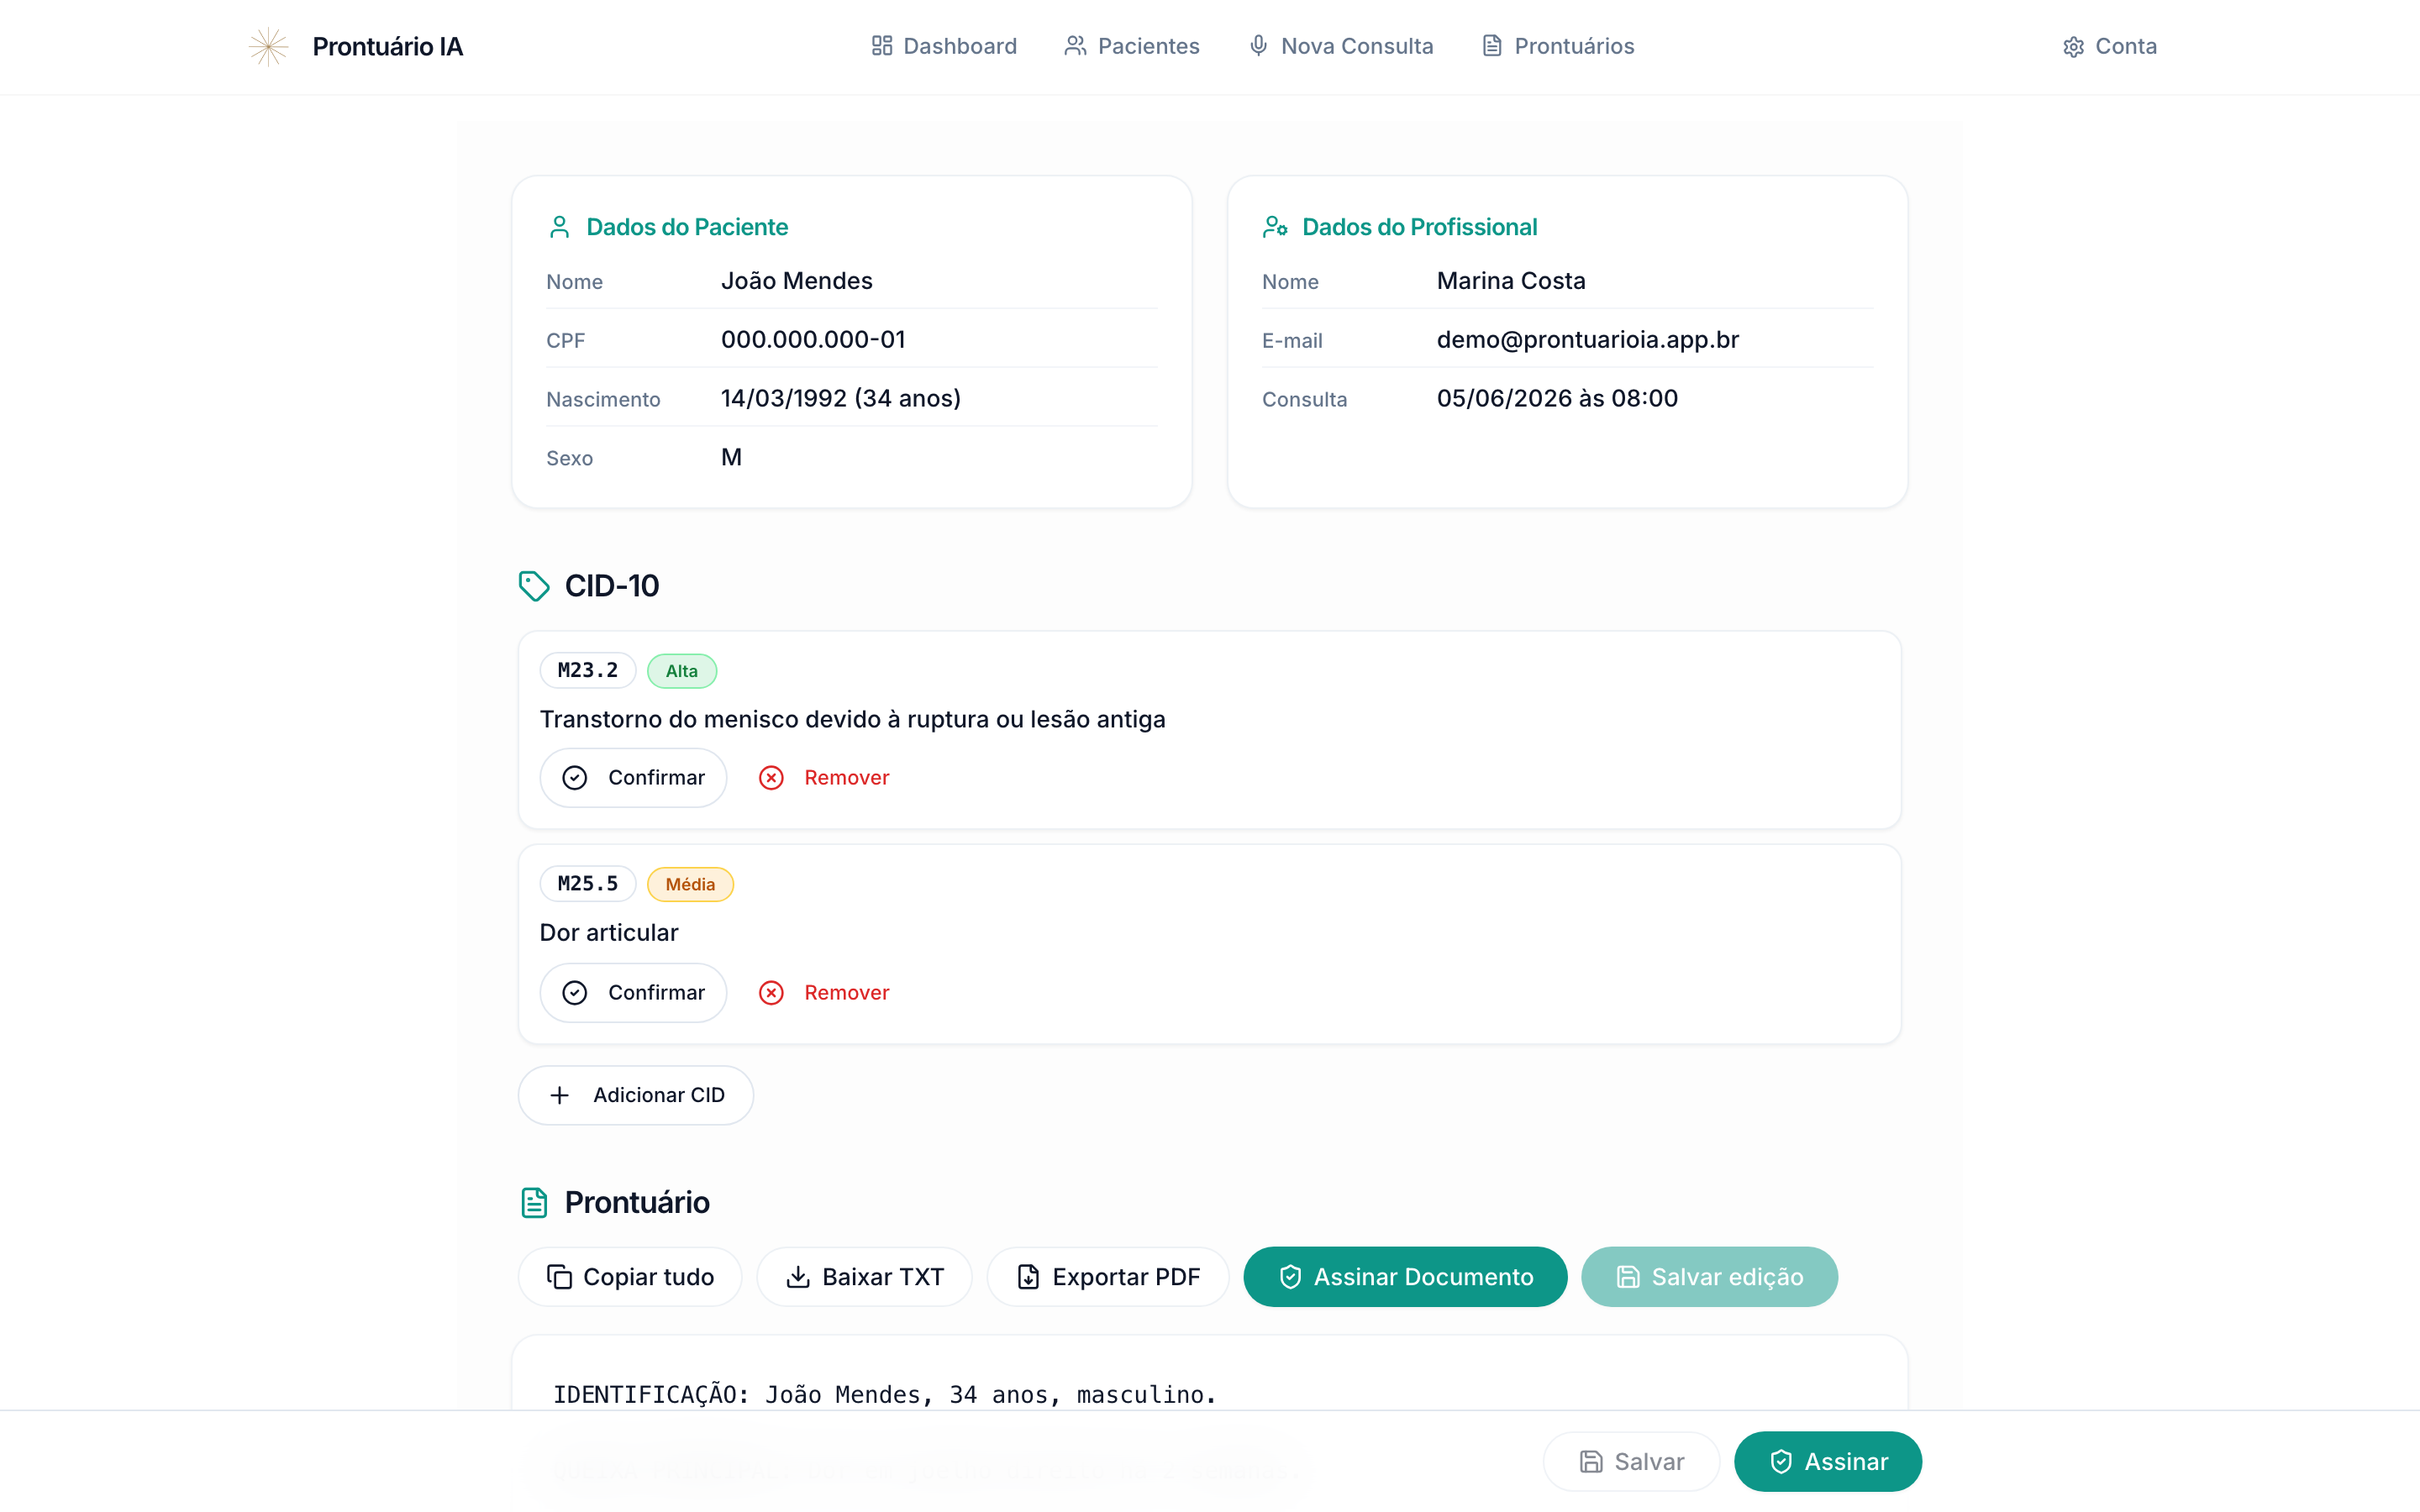The width and height of the screenshot is (2420, 1512).
Task: Click the Prontuários document icon in navbar
Action: [1491, 46]
